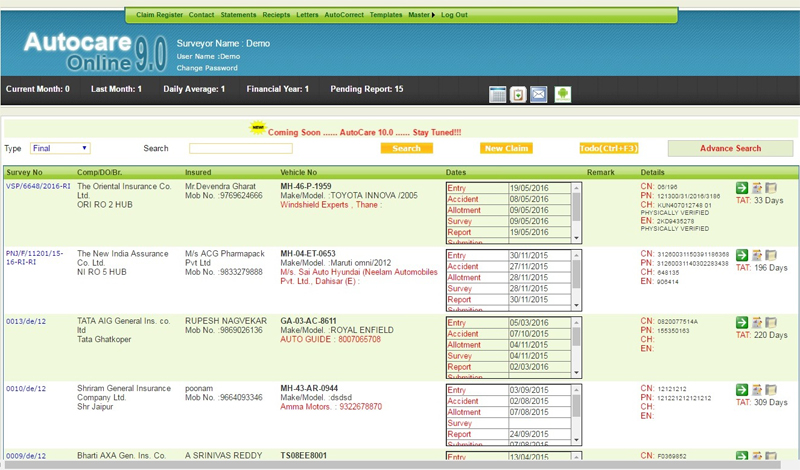The width and height of the screenshot is (800, 470).
Task: Open survey 0010/de/12 link
Action: [26, 388]
